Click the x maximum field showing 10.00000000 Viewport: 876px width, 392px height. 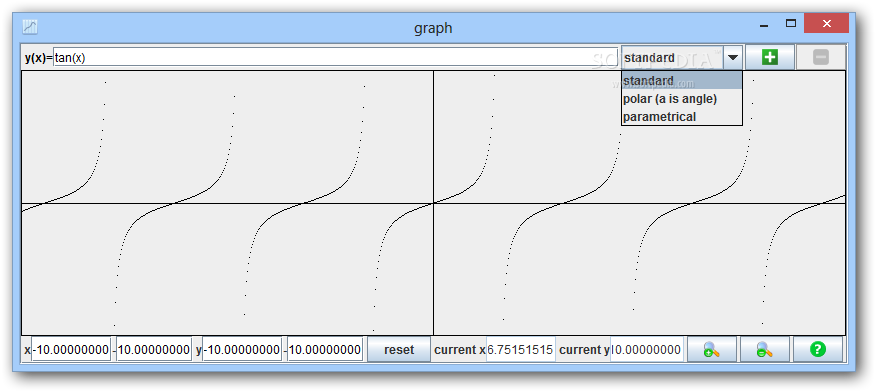pyautogui.click(x=154, y=350)
